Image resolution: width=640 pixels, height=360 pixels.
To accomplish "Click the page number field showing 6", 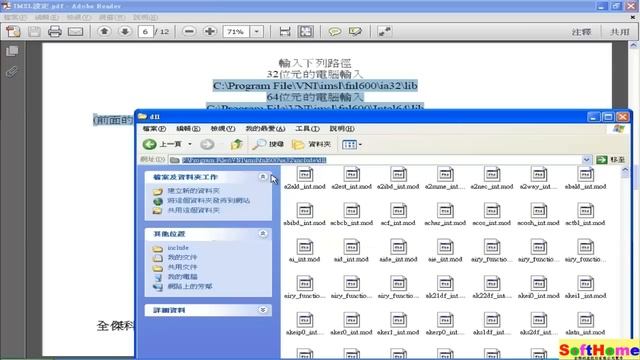I will [x=145, y=31].
